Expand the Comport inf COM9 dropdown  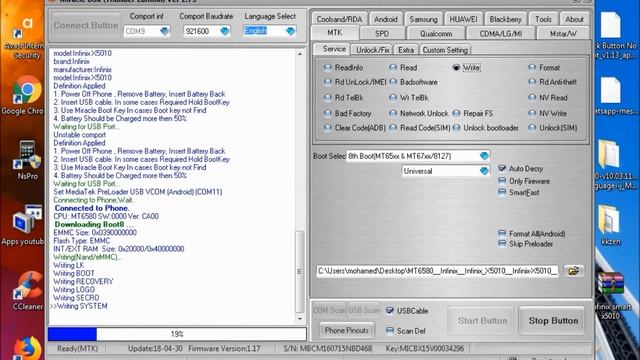(164, 31)
